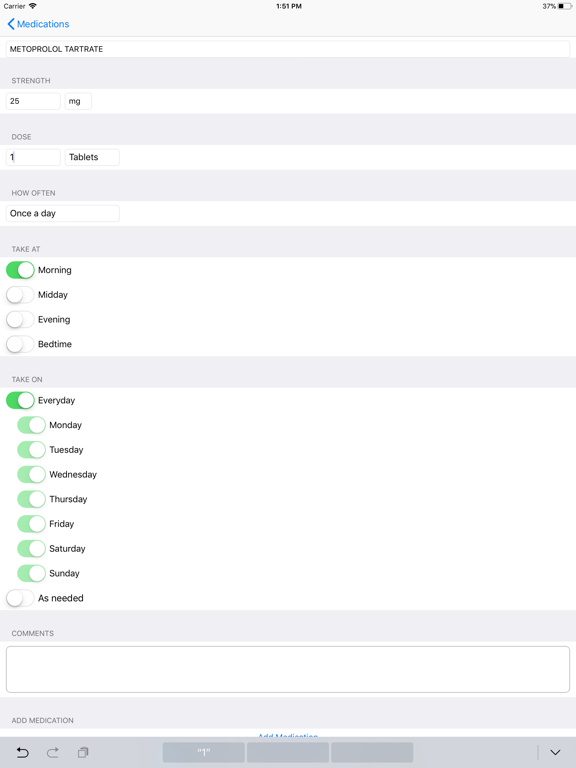Screen dimensions: 576x768
Task: Tap the paste clipboard icon
Action: (x=83, y=752)
